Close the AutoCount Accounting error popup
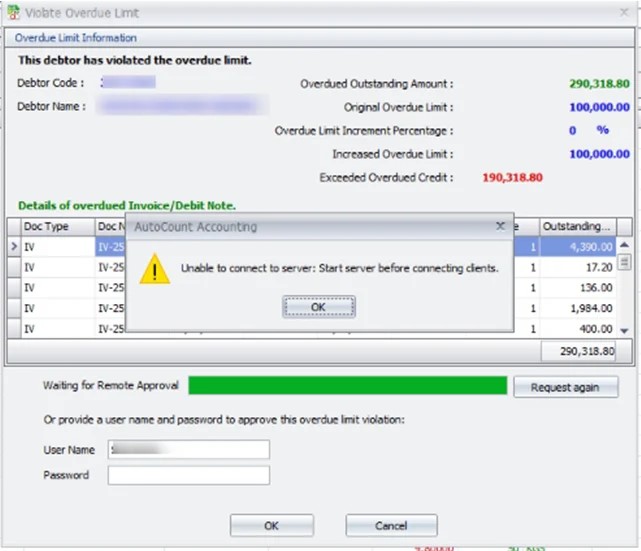This screenshot has height=551, width=641. tap(500, 227)
